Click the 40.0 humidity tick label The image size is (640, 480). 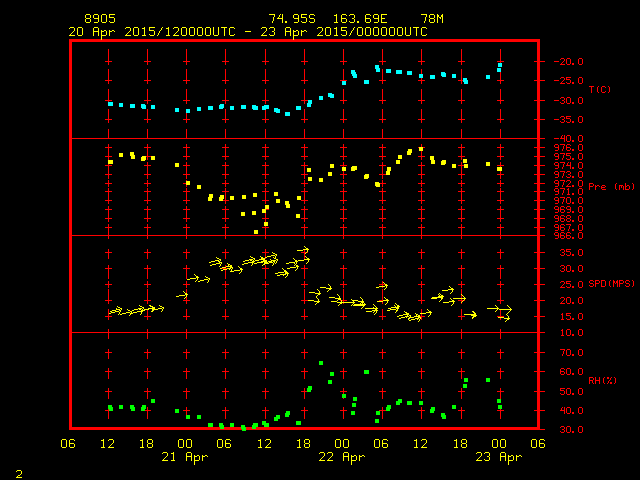[x=571, y=411]
